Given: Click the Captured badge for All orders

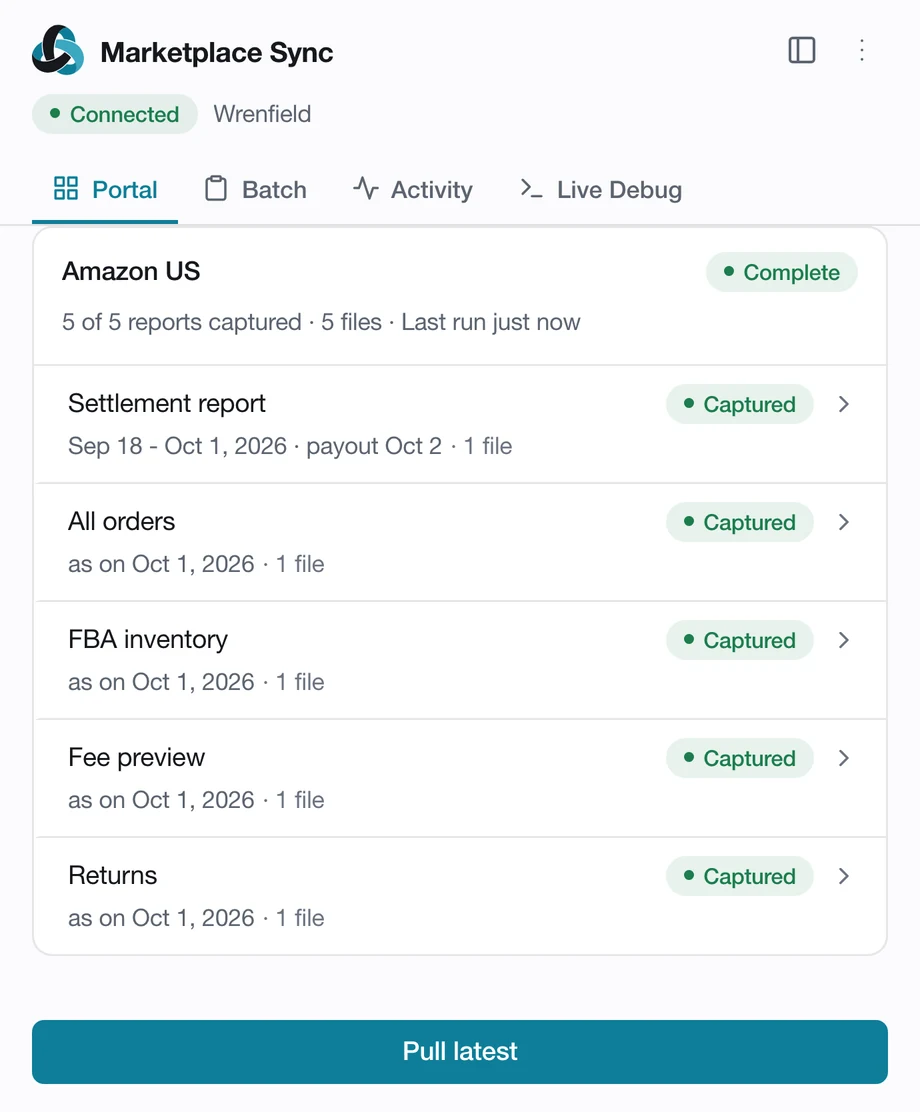Looking at the screenshot, I should (739, 522).
